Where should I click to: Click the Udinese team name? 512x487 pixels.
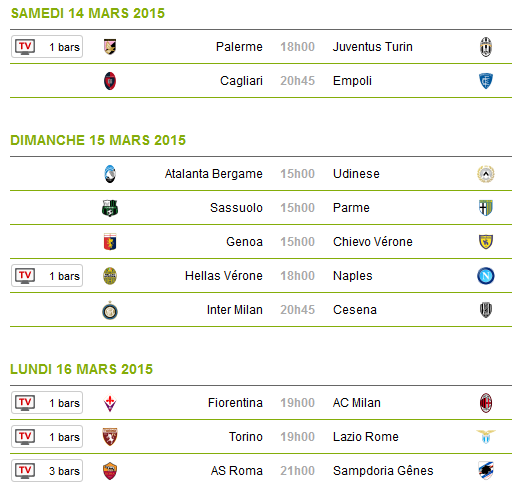(356, 174)
